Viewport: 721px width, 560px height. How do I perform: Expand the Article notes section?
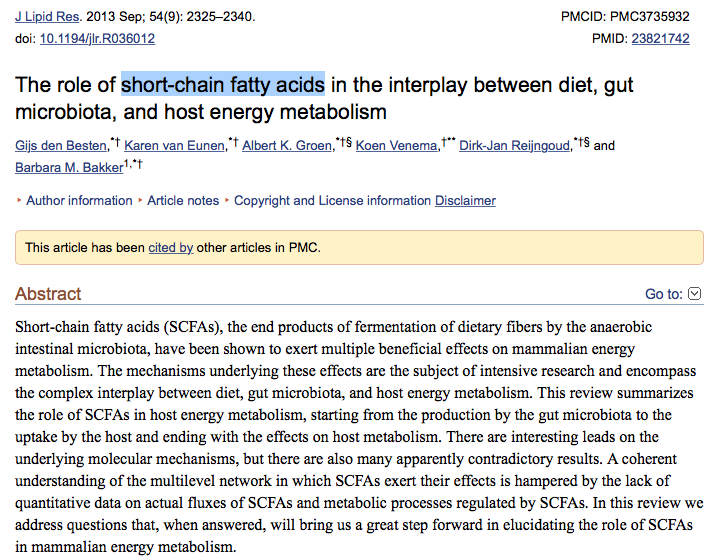coord(183,200)
